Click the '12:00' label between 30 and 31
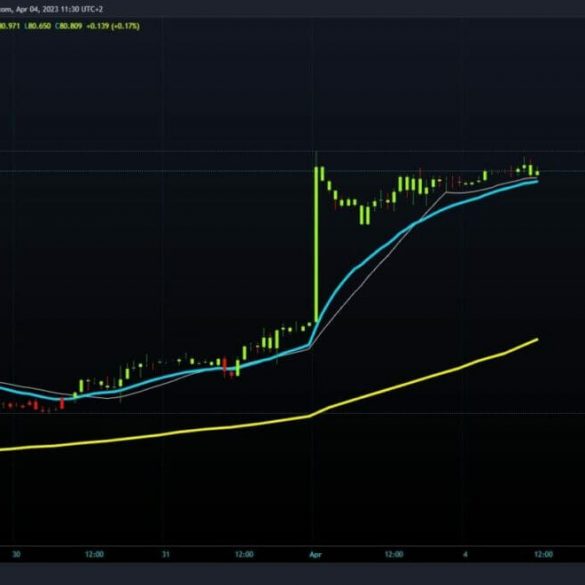Viewport: 585px width, 585px height. [94, 554]
